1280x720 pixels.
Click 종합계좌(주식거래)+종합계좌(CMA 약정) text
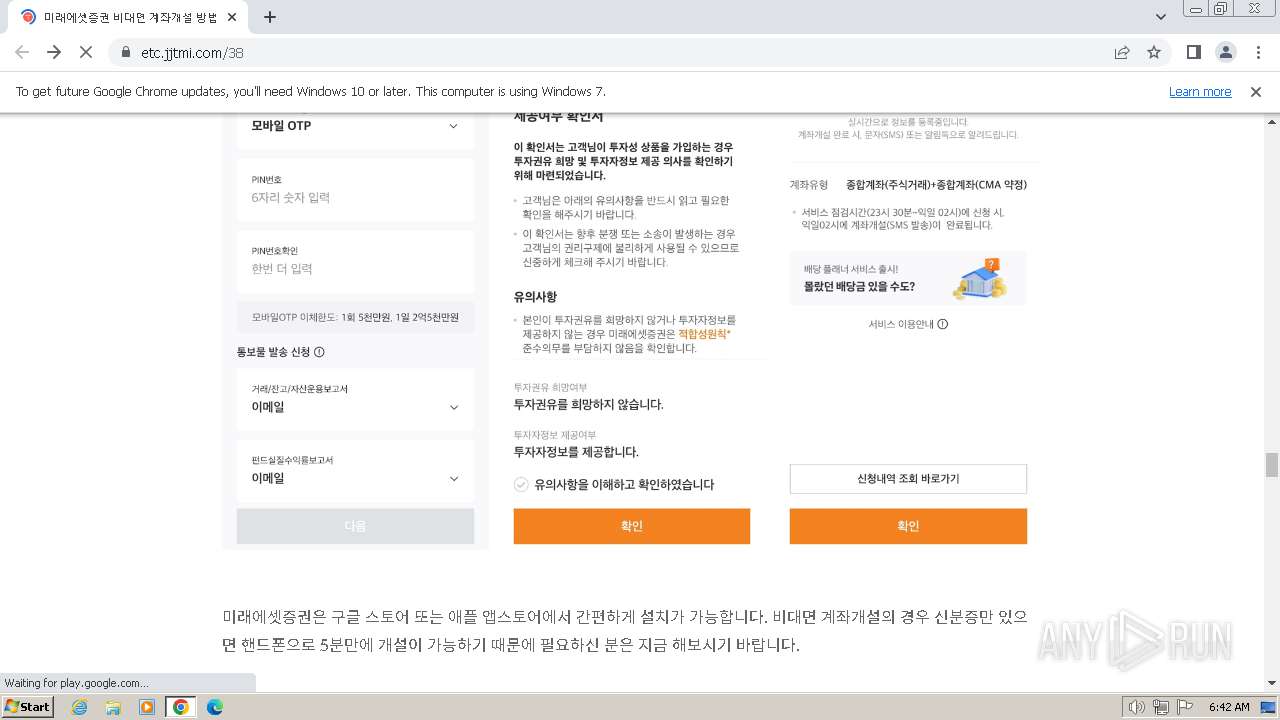tap(936, 185)
